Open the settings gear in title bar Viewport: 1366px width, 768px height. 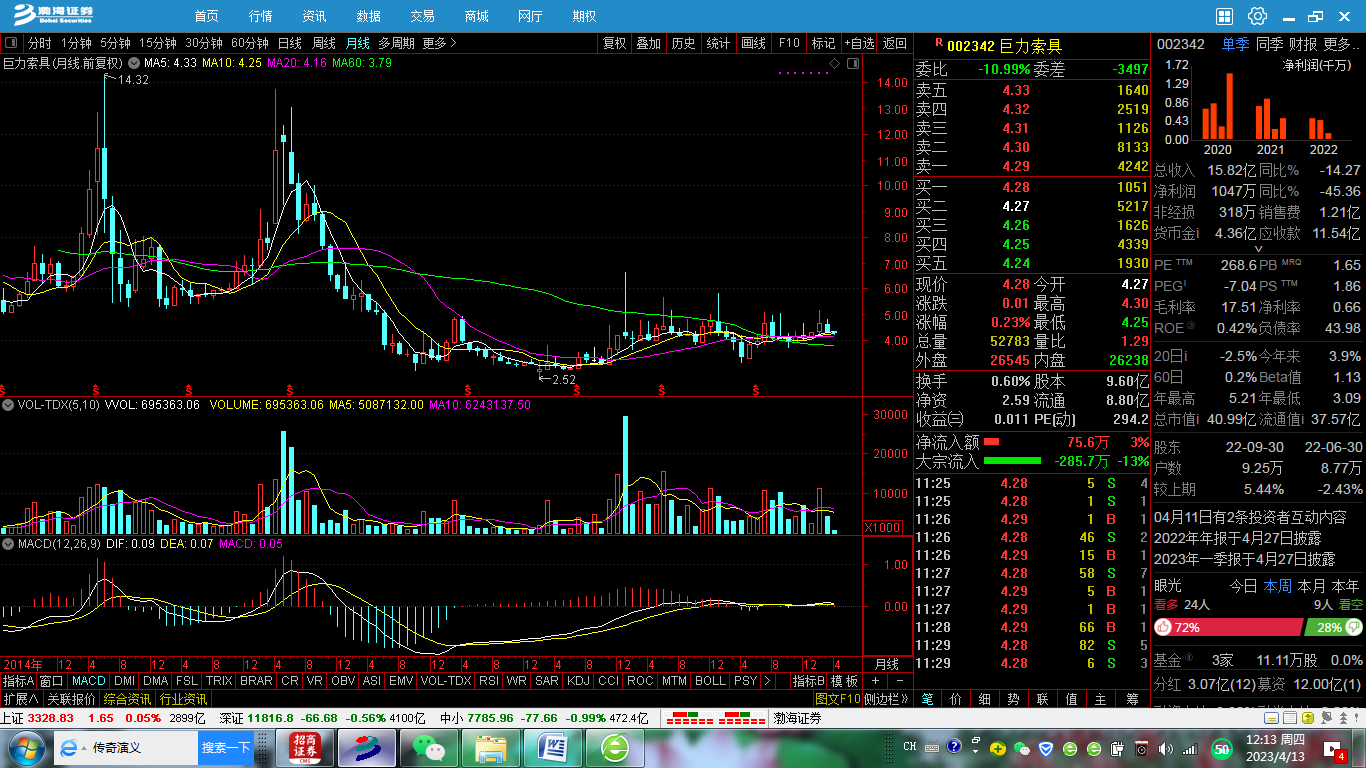[x=1257, y=16]
